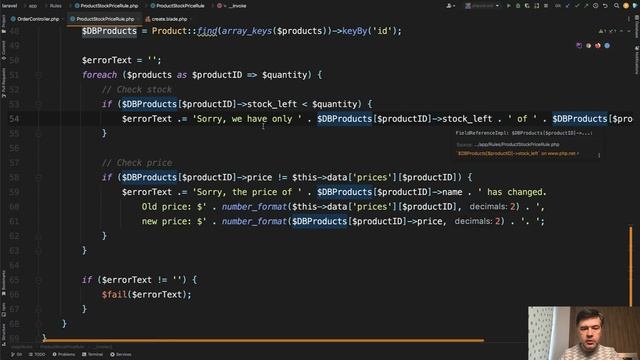The image size is (640, 360).
Task: Click the tooltip more options kebab
Action: (599, 155)
